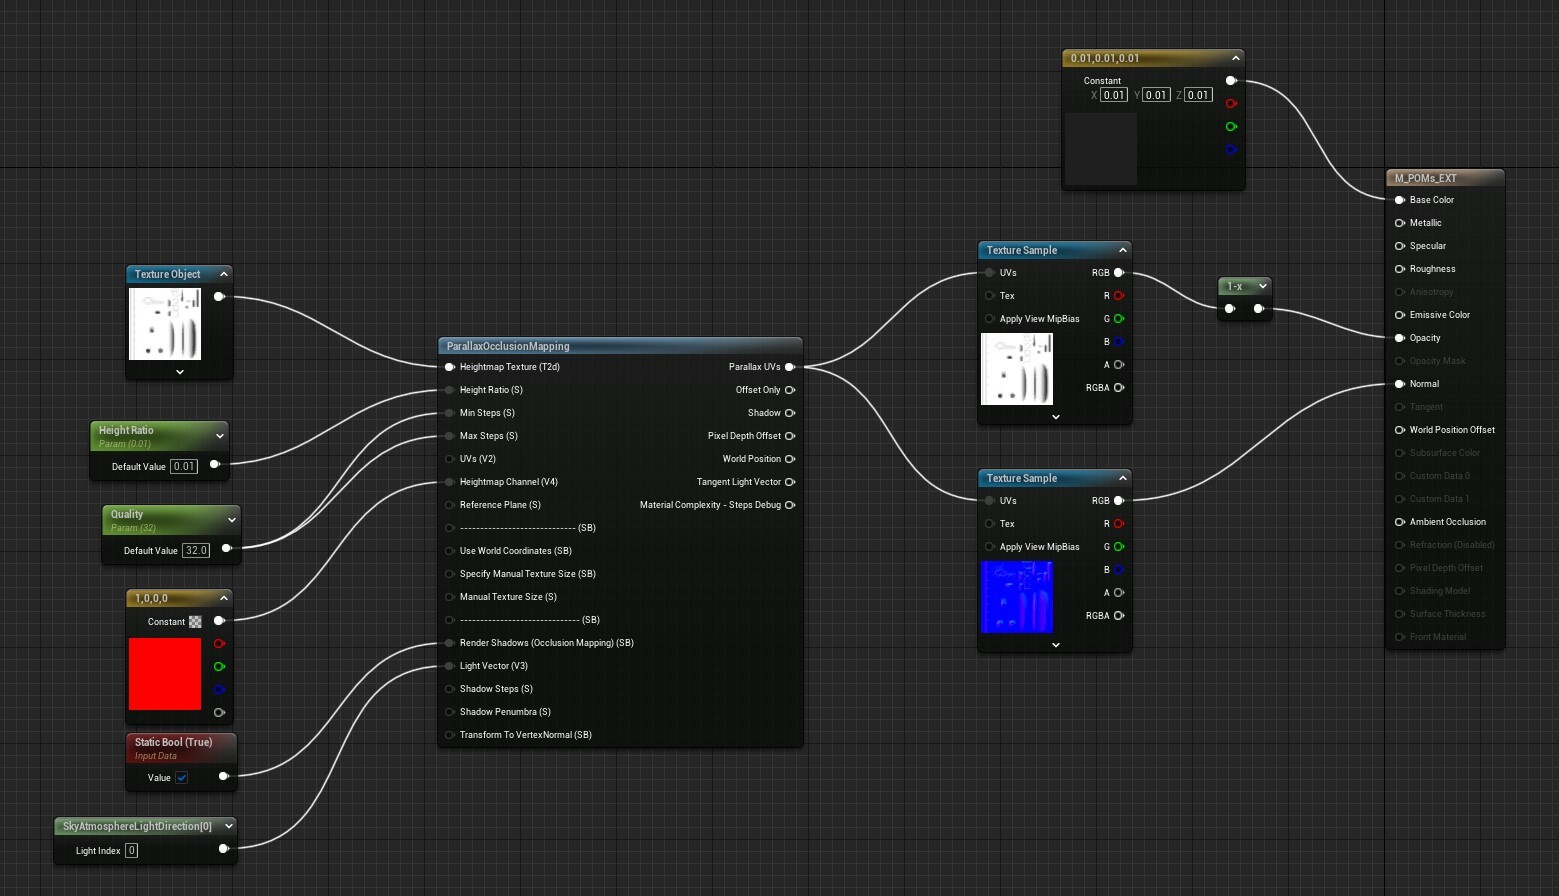Open the 1-x node dropdown arrow
The width and height of the screenshot is (1559, 896).
point(1263,286)
